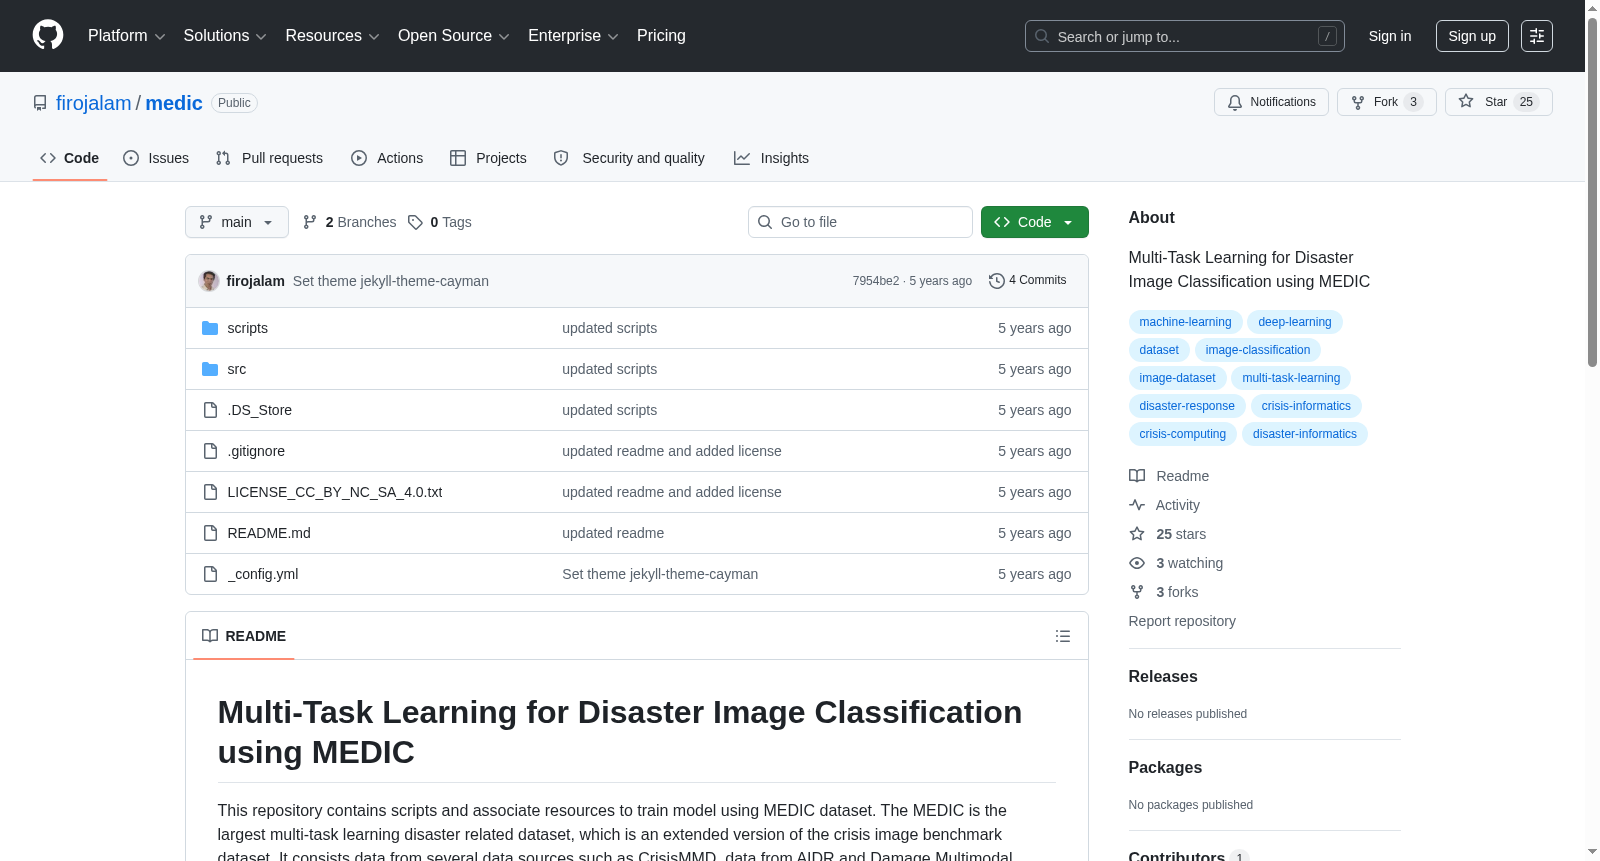Viewport: 1600px width, 861px height.
Task: Open the firojalam profile link
Action: [94, 103]
